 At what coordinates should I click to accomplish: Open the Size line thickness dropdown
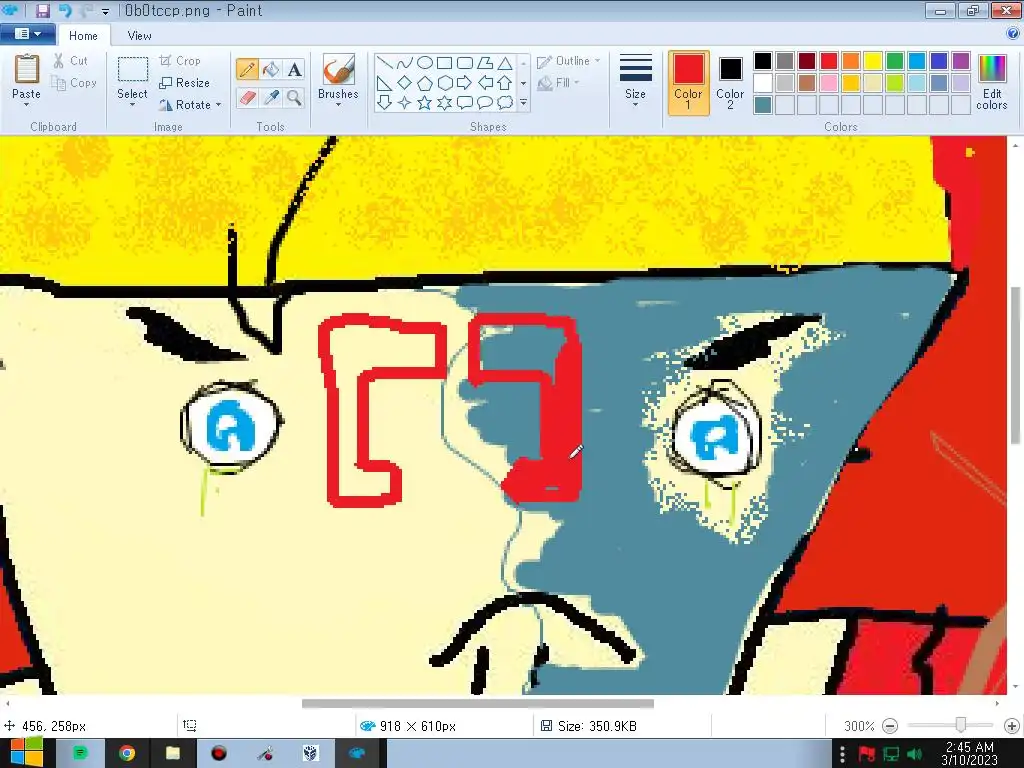635,81
